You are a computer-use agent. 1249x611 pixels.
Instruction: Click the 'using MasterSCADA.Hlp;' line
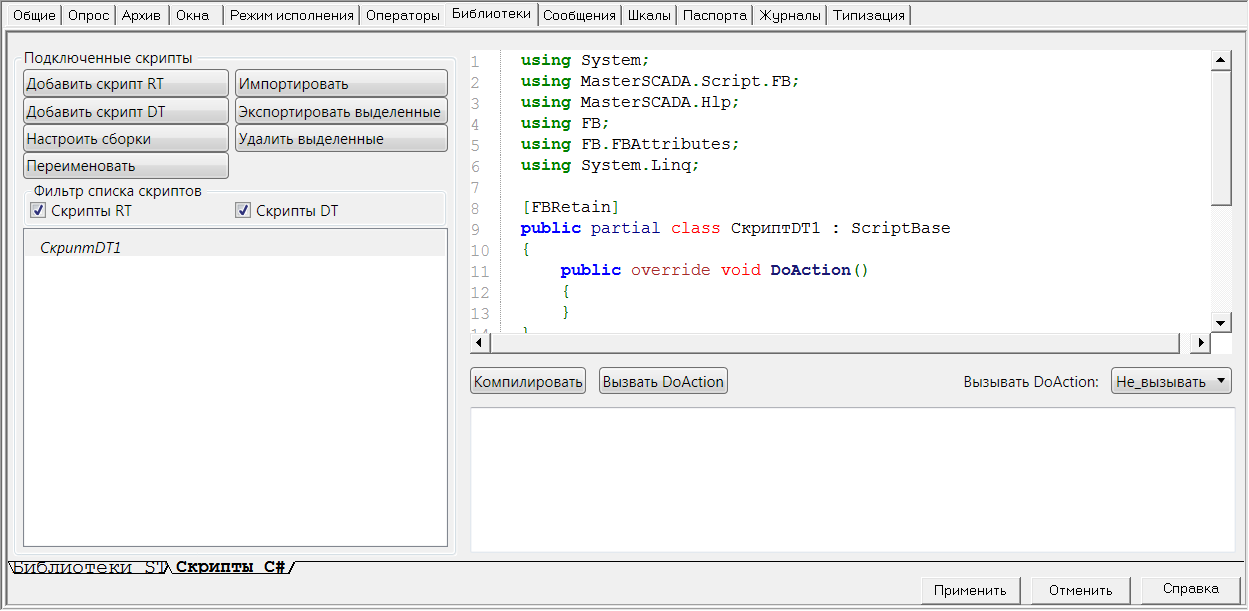coord(630,102)
